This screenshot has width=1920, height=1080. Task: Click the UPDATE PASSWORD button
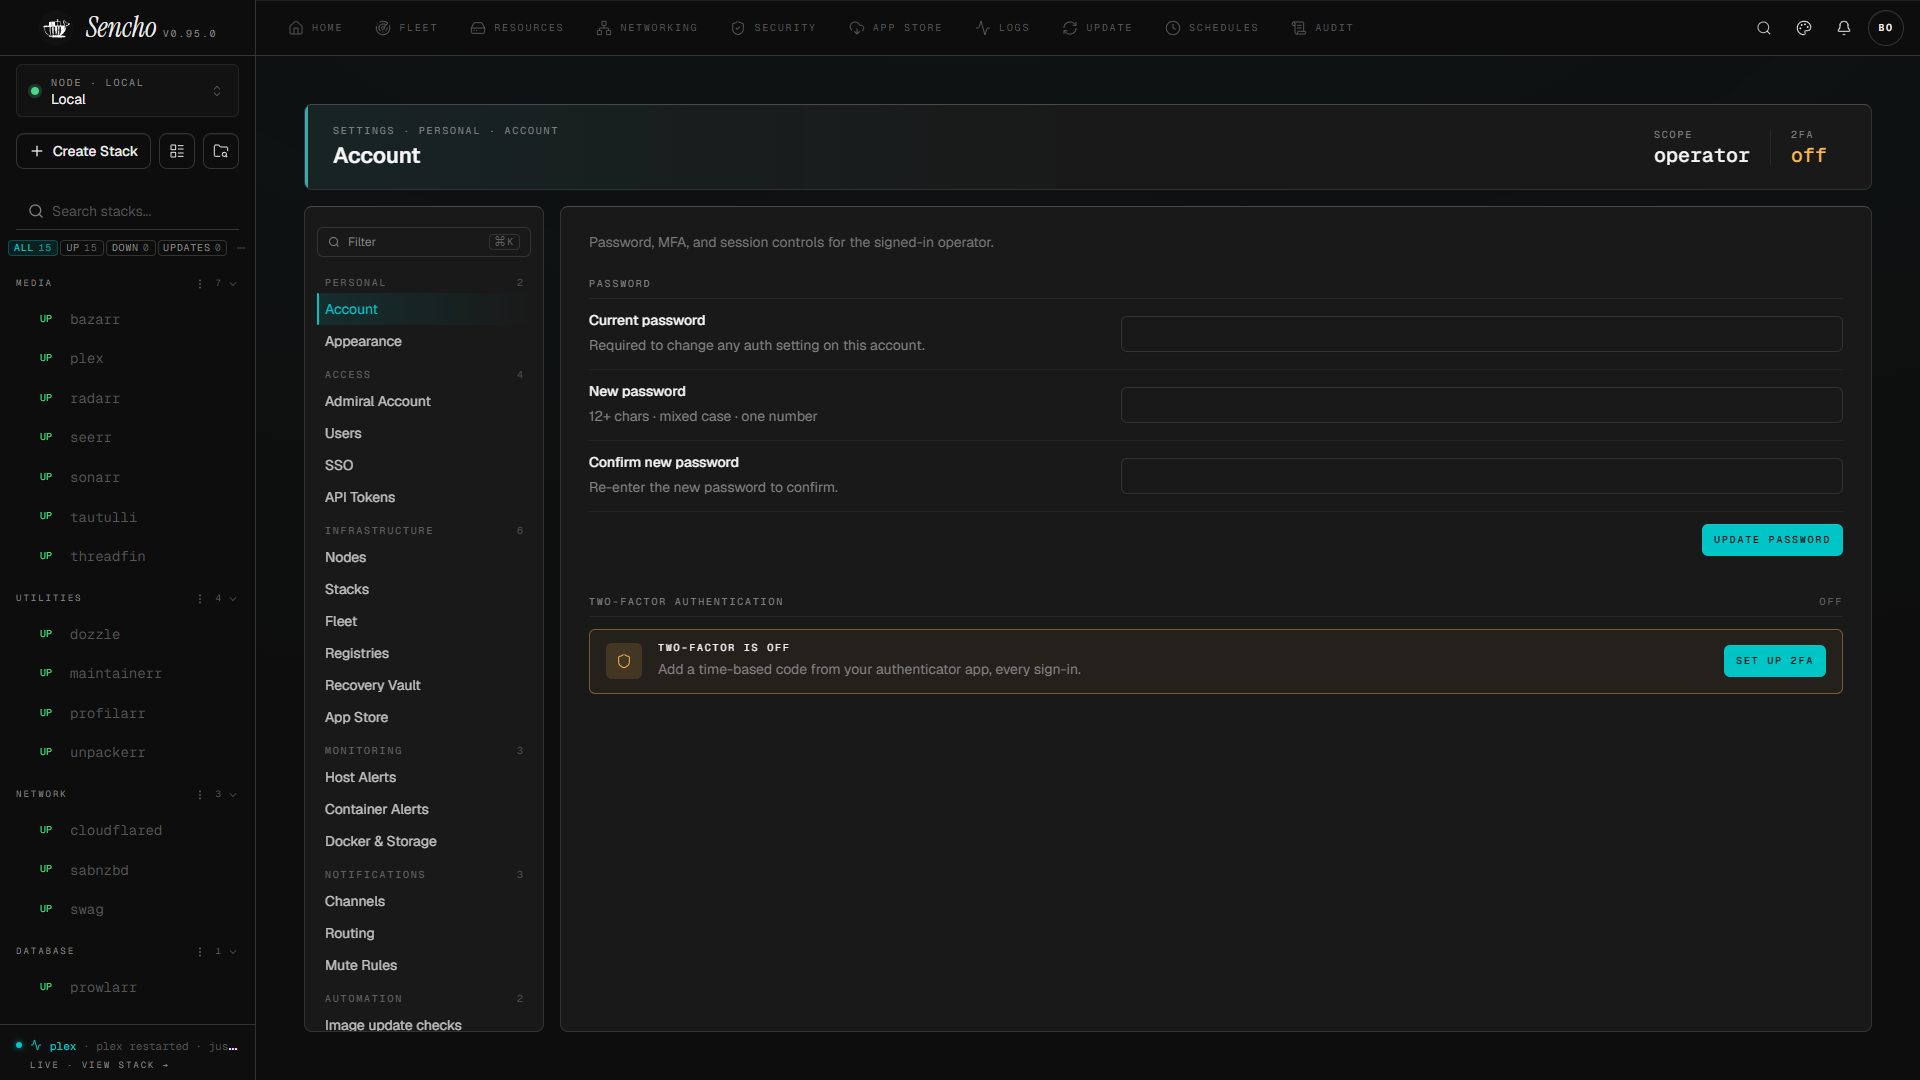click(x=1772, y=540)
